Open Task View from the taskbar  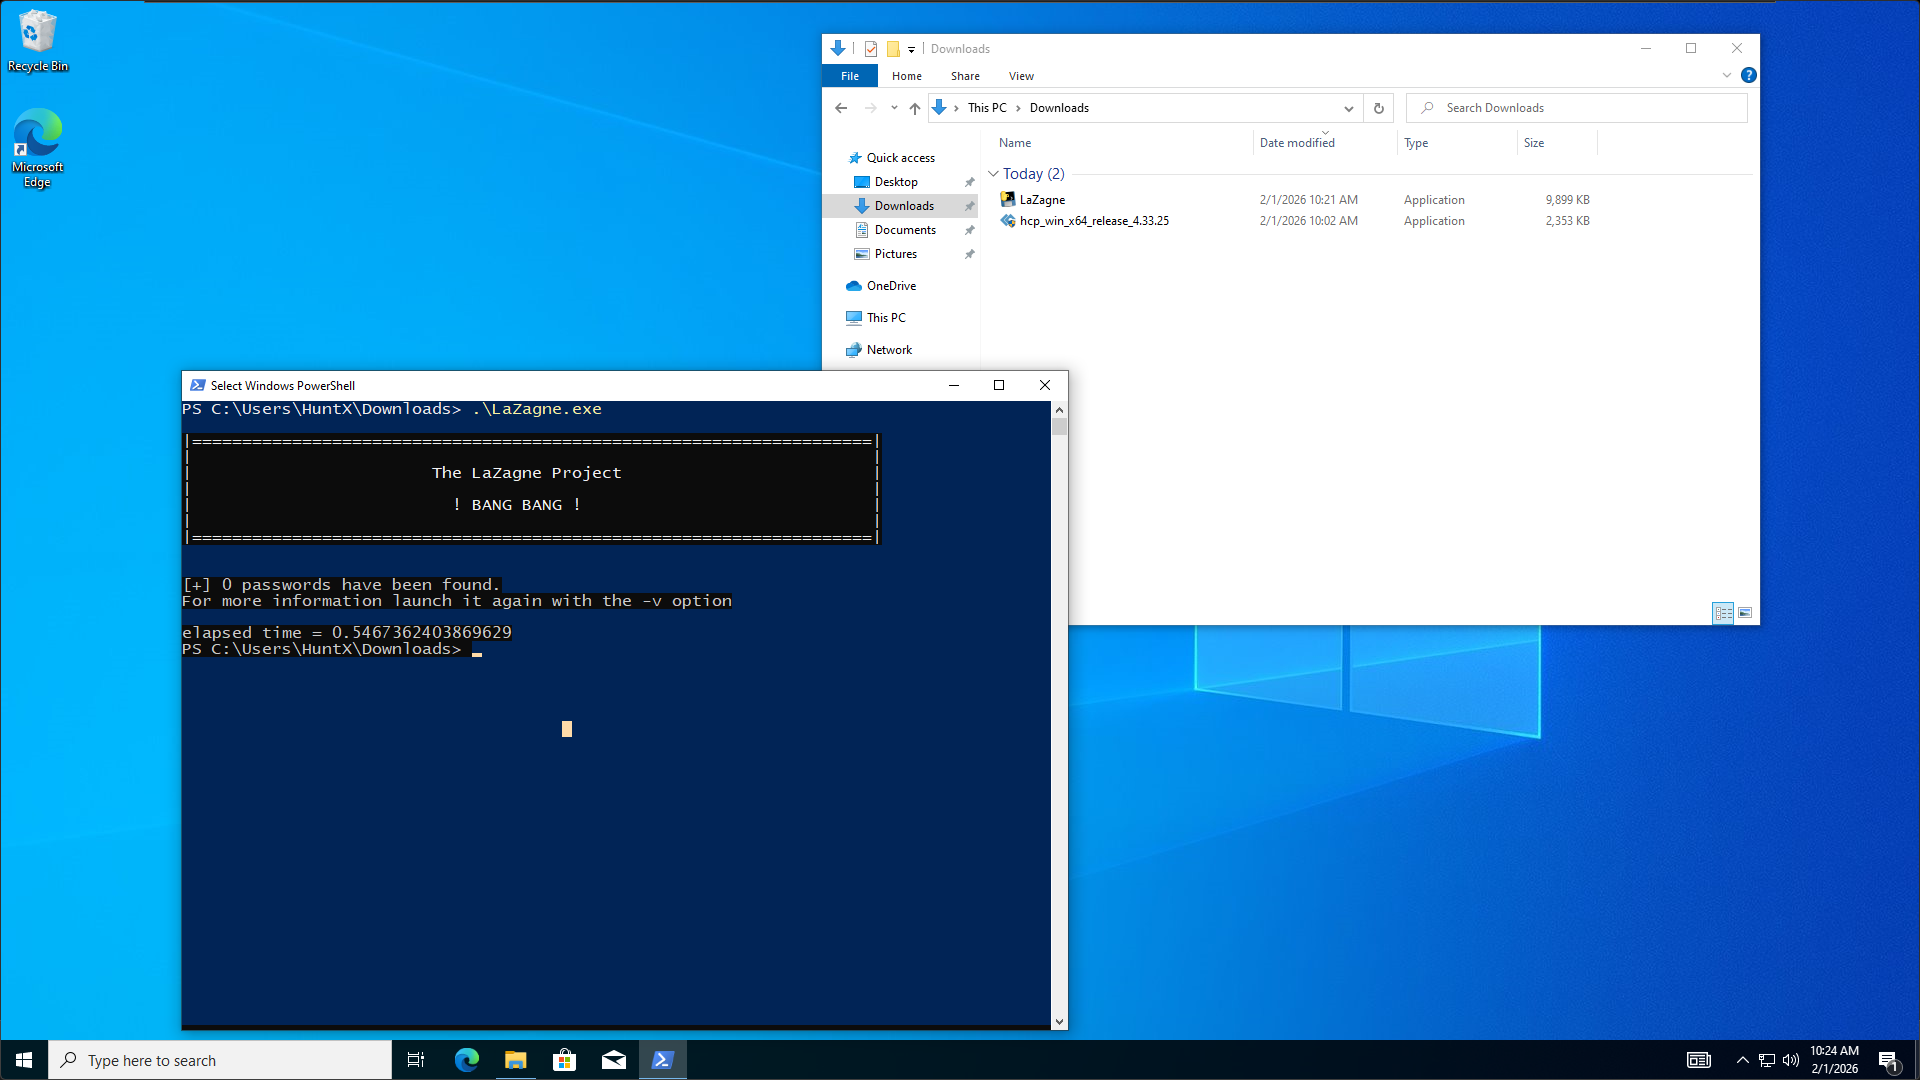click(x=416, y=1060)
